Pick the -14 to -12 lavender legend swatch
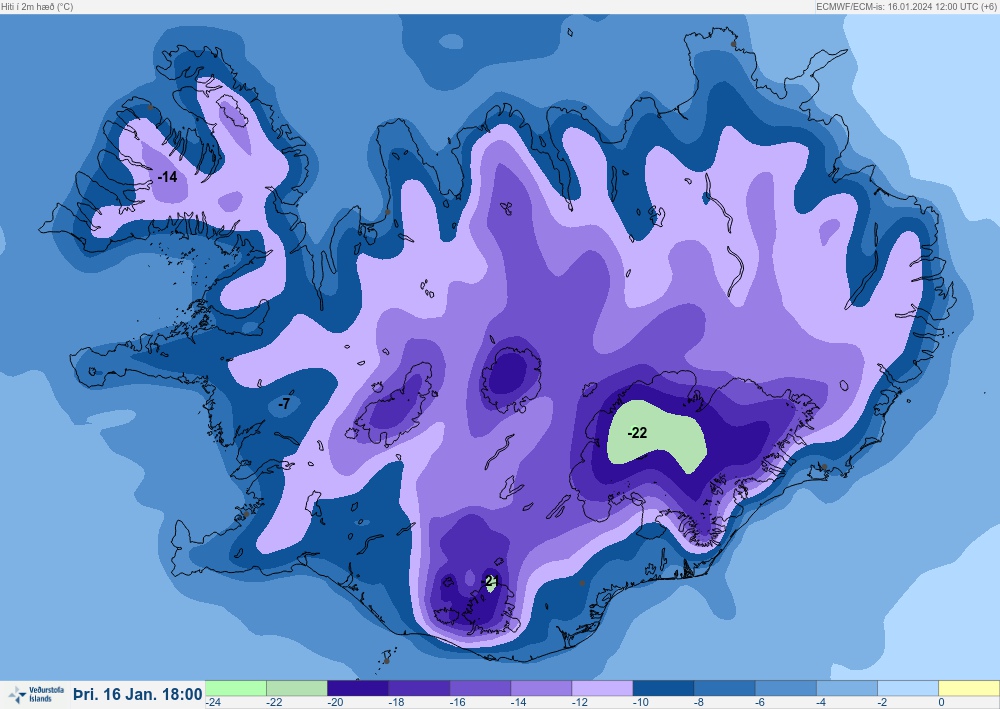Image resolution: width=1000 pixels, height=709 pixels. pyautogui.click(x=541, y=688)
